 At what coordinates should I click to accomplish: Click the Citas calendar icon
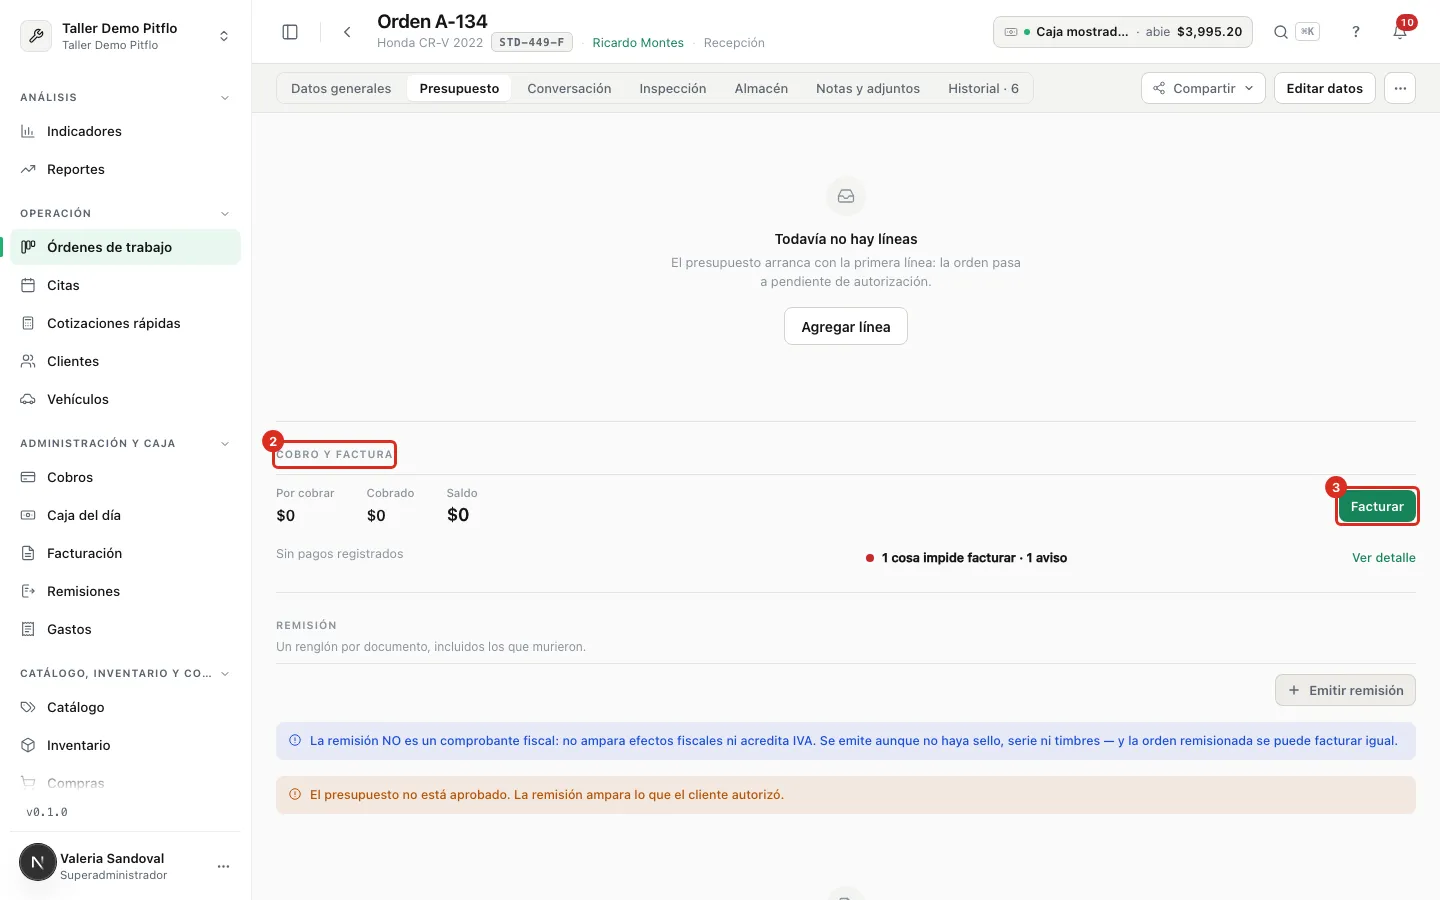[x=28, y=285]
